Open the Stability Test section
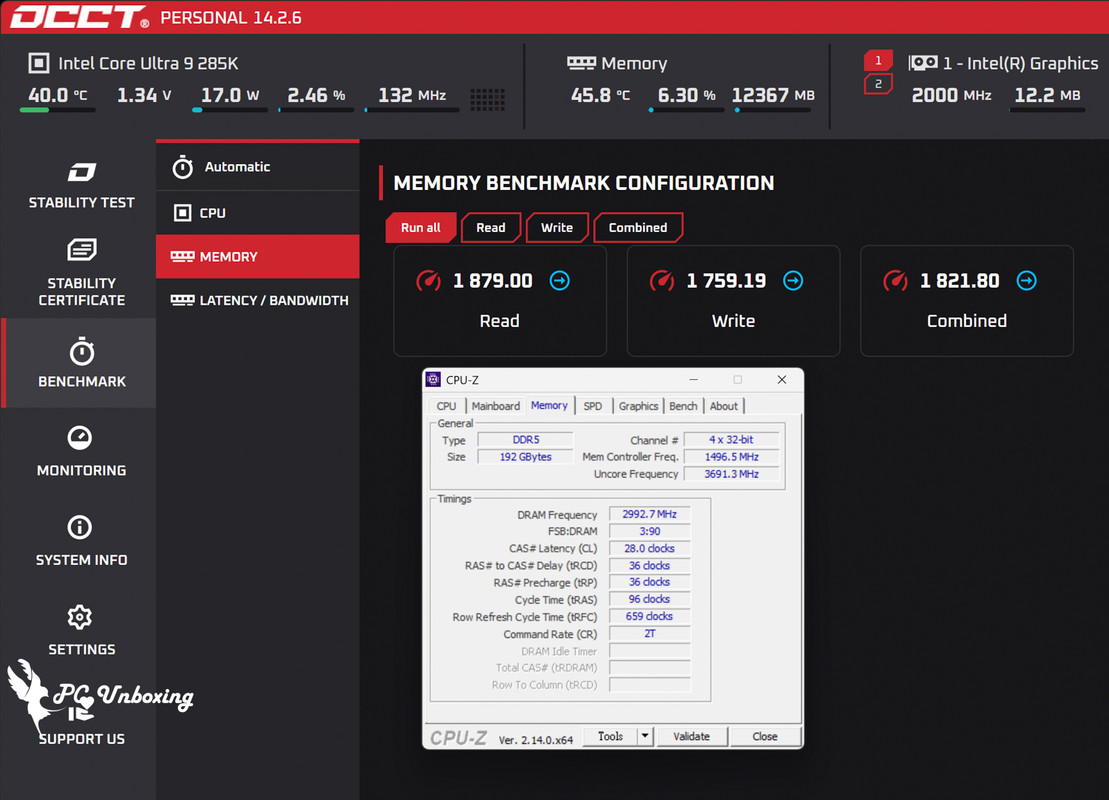1109x800 pixels. coord(81,185)
